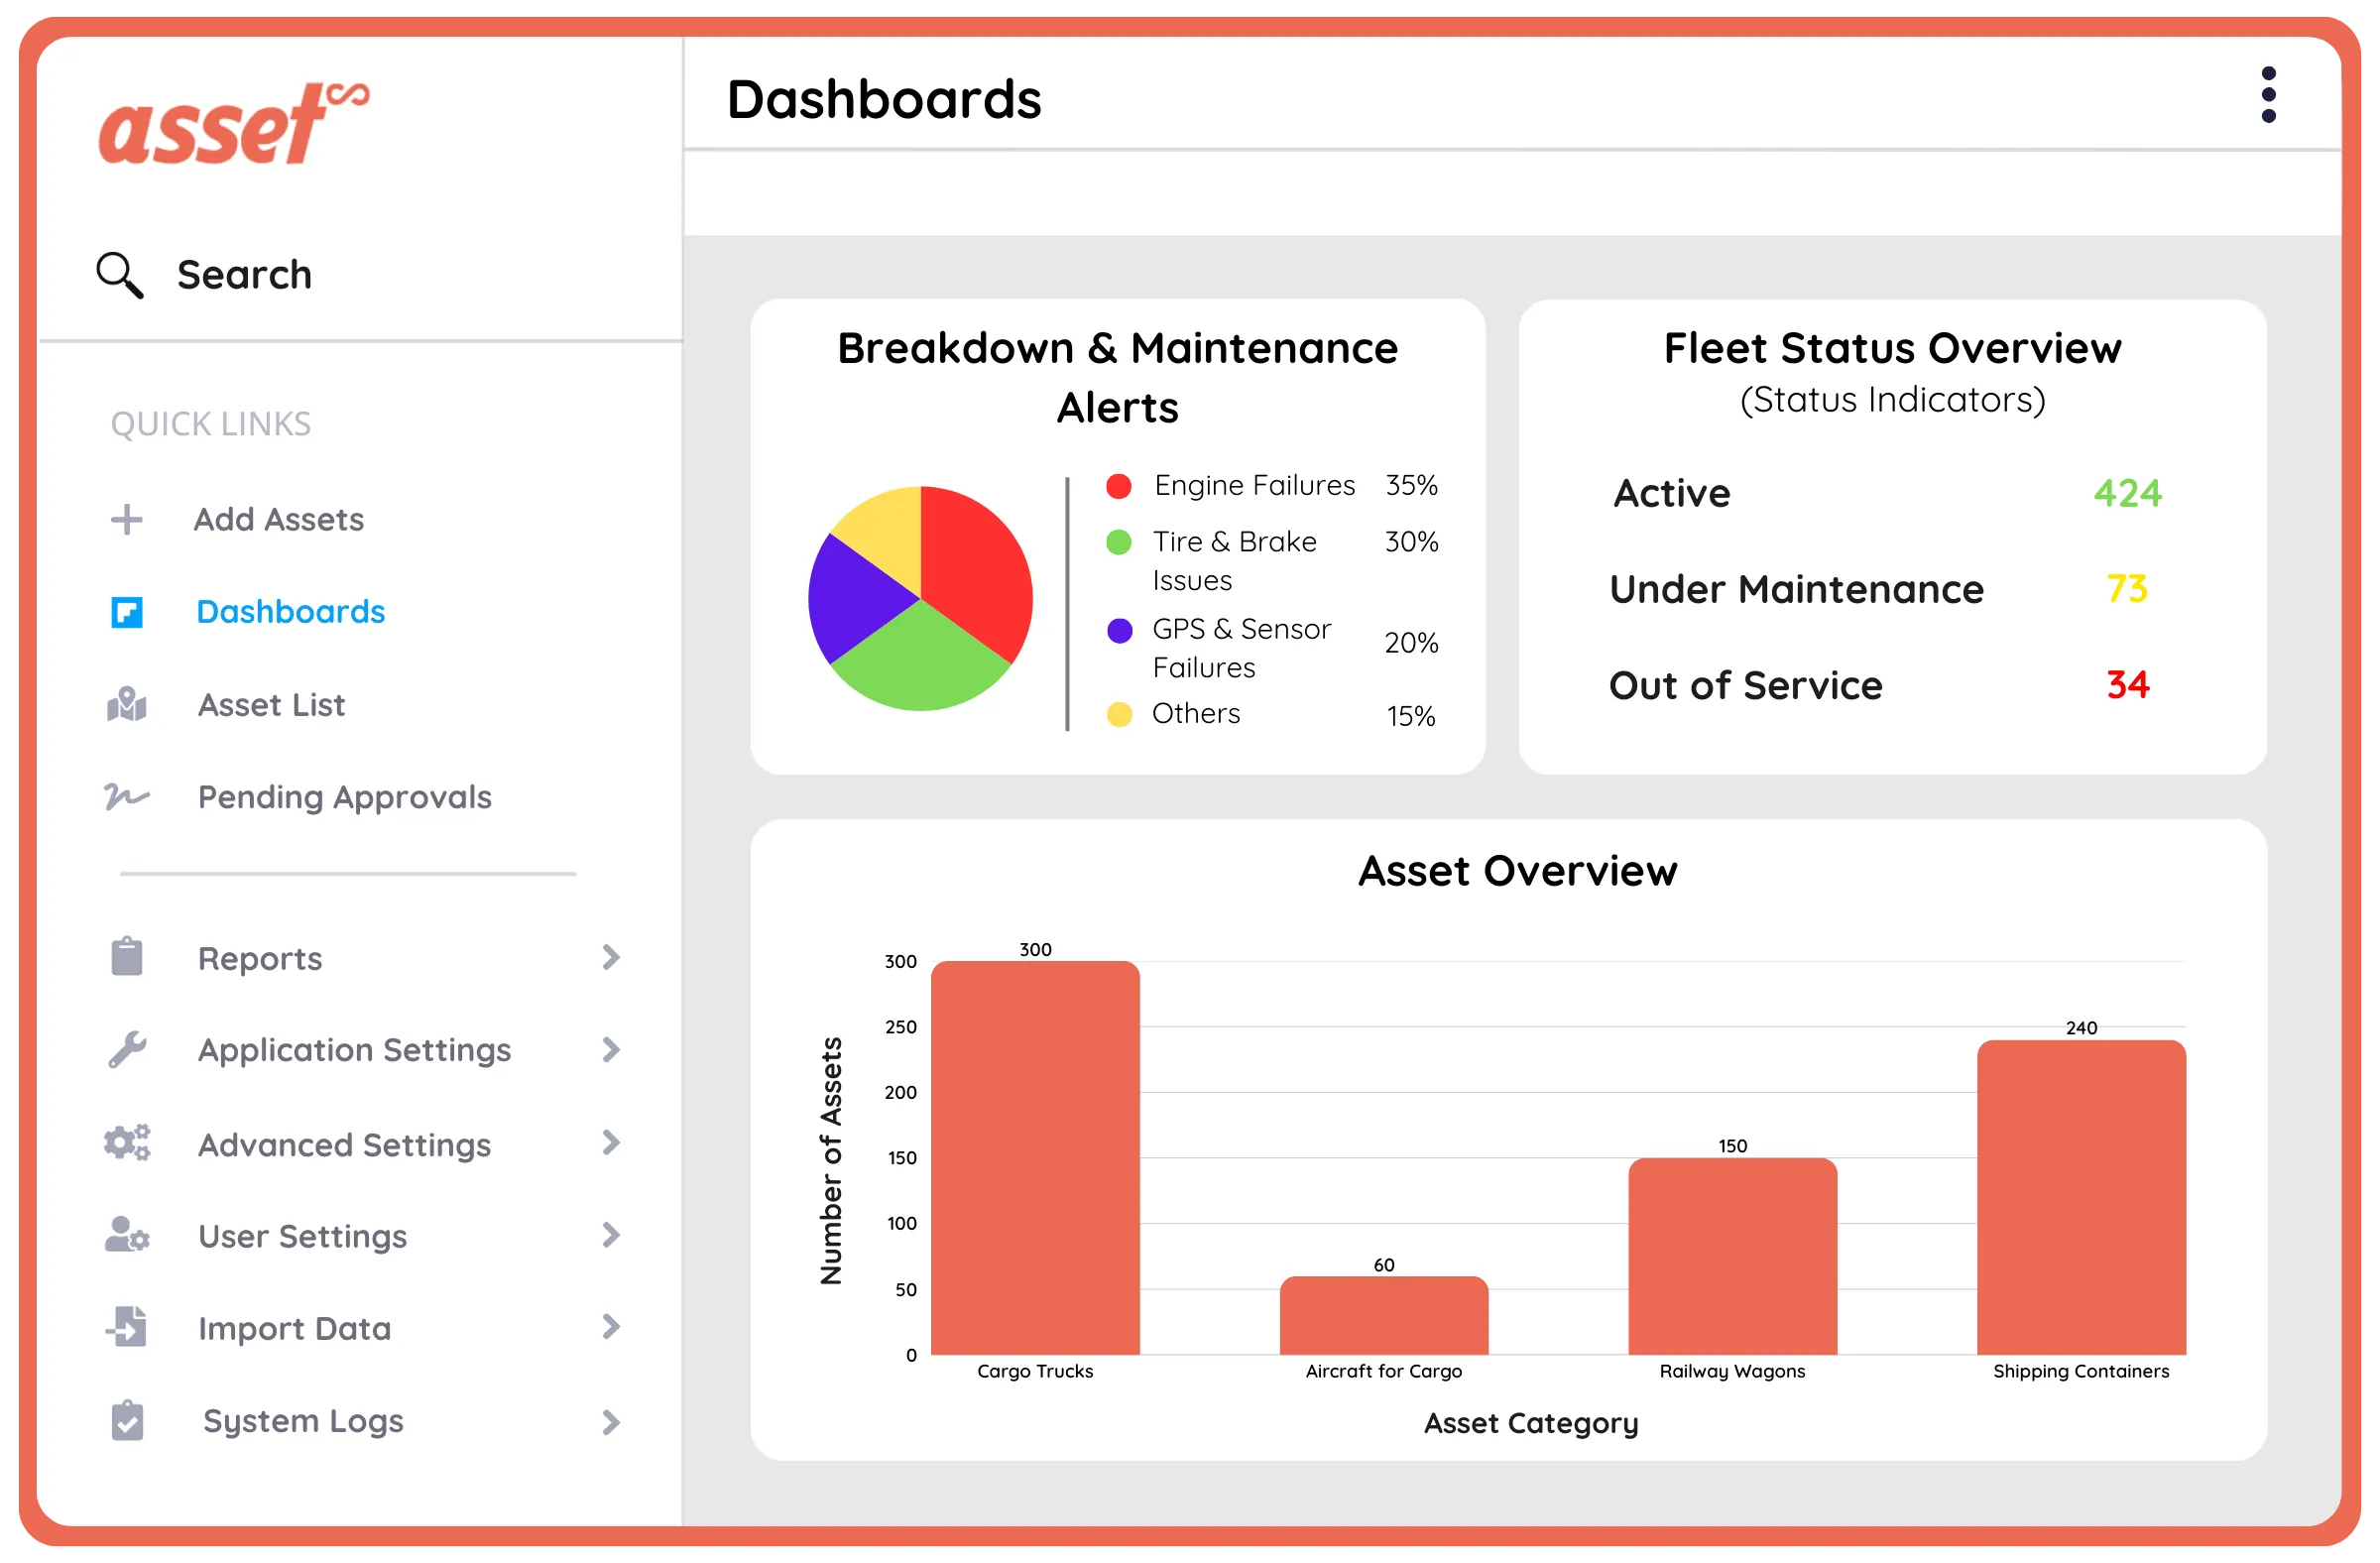Click the Import Data download icon
2380x1563 pixels.
click(126, 1327)
